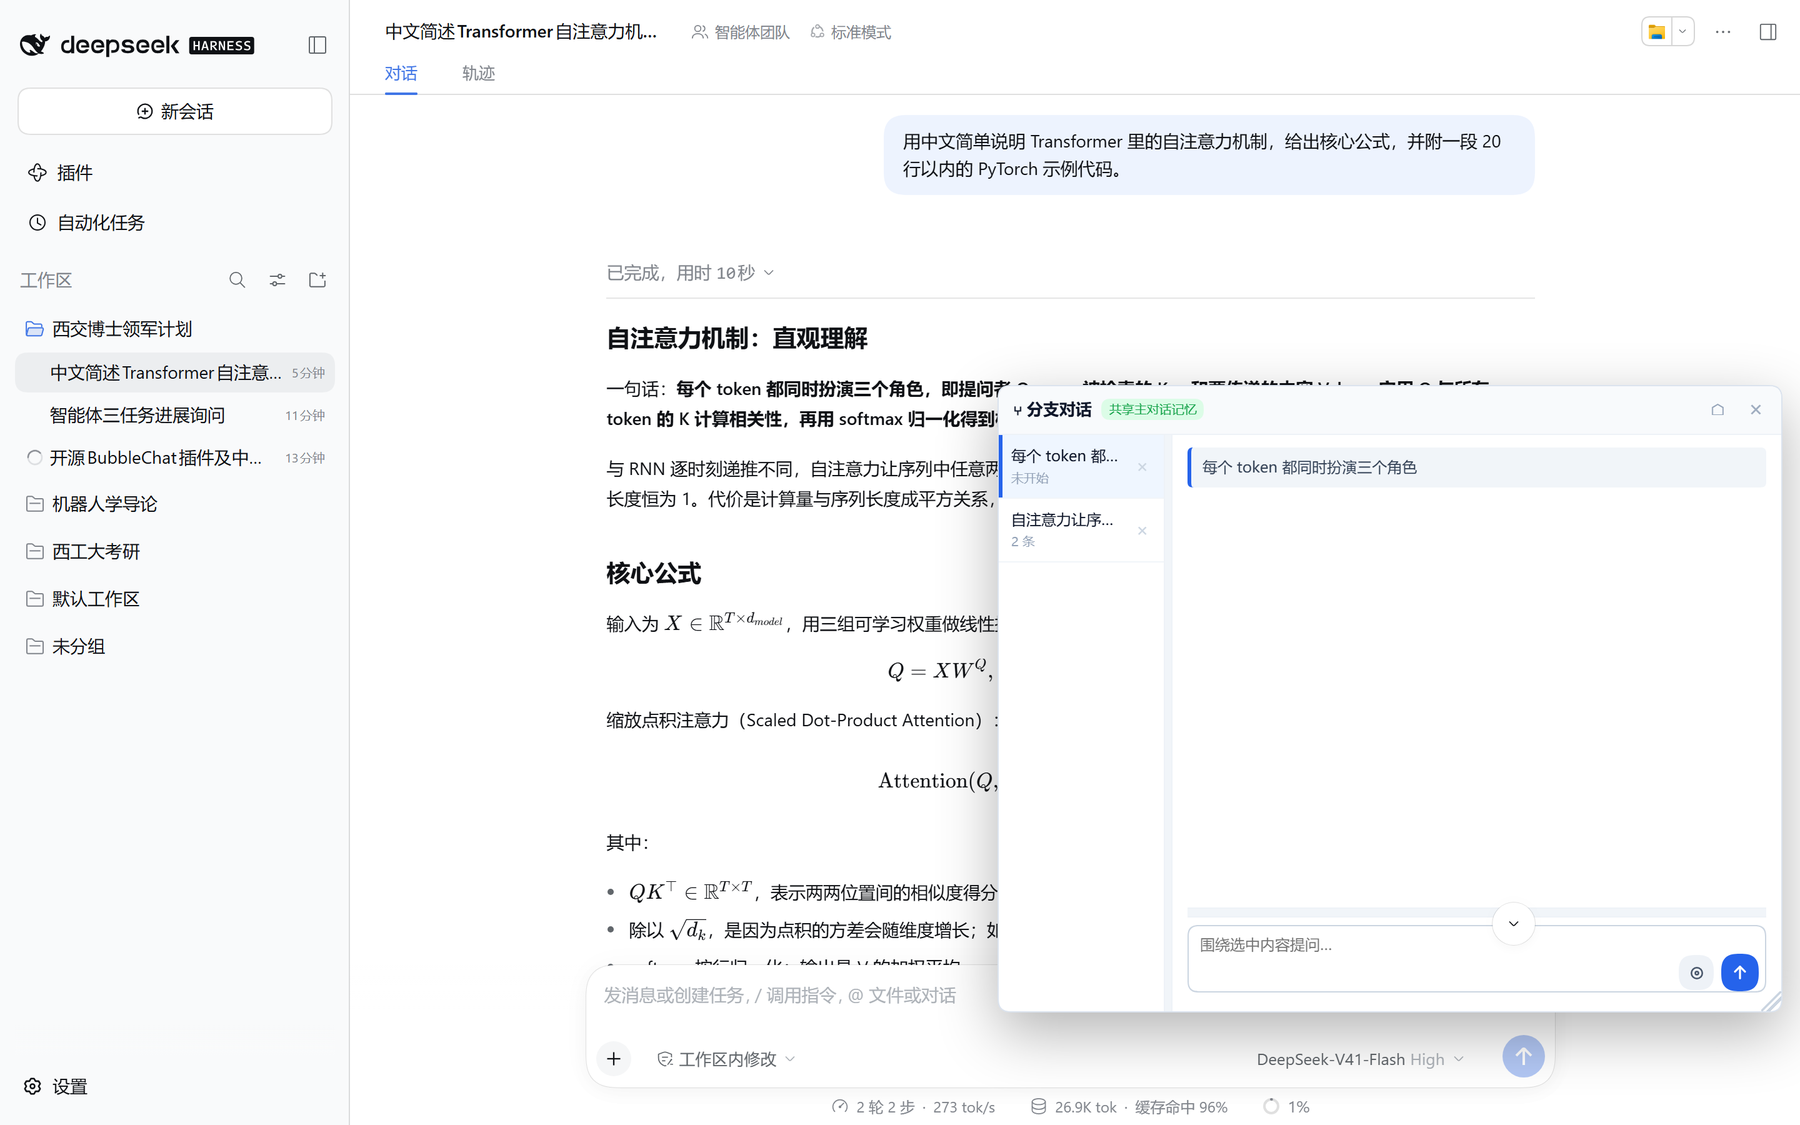Send the branch question with blue arrow

[x=1740, y=972]
